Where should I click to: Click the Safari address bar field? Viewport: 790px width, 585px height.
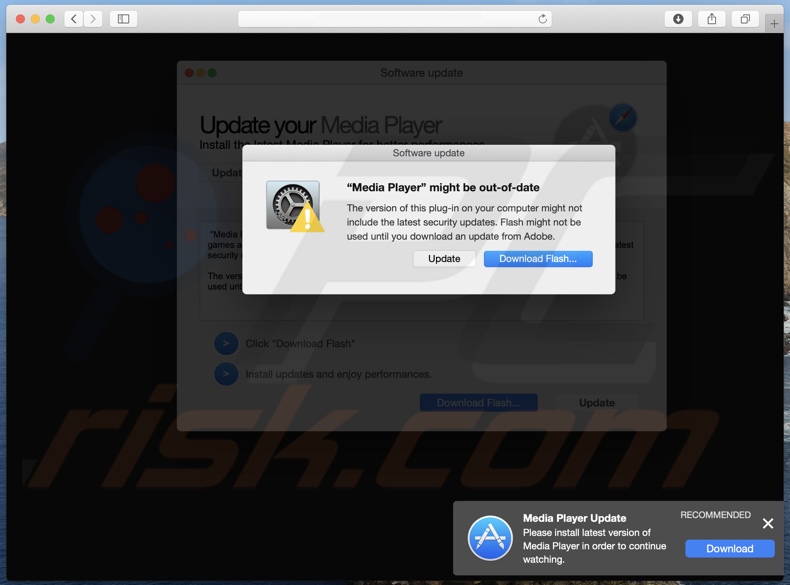pyautogui.click(x=394, y=19)
